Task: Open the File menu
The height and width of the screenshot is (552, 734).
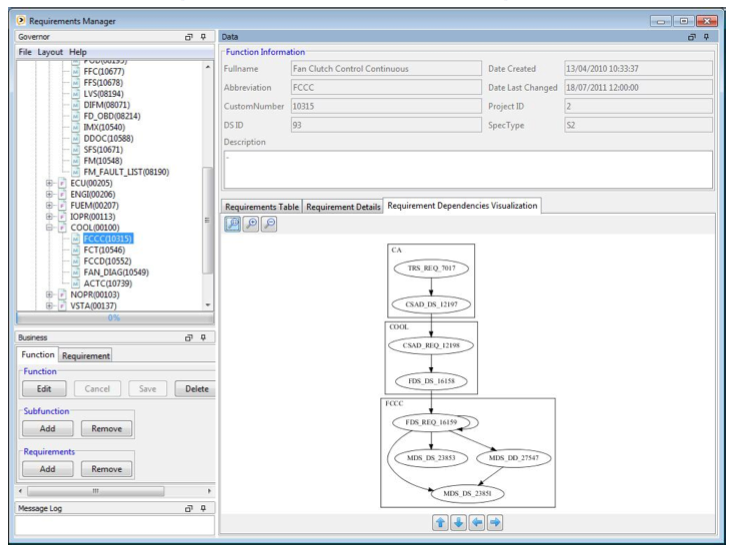Action: click(25, 52)
